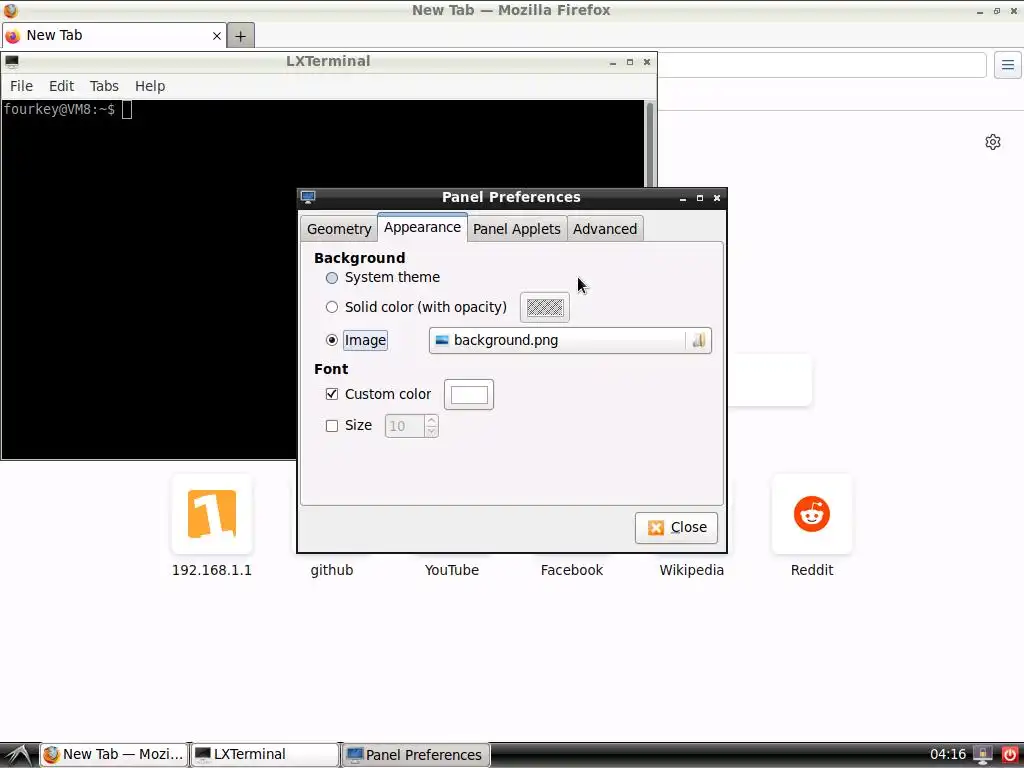Click the Panel Preferences title bar monitor icon
This screenshot has width=1024, height=768.
[308, 197]
